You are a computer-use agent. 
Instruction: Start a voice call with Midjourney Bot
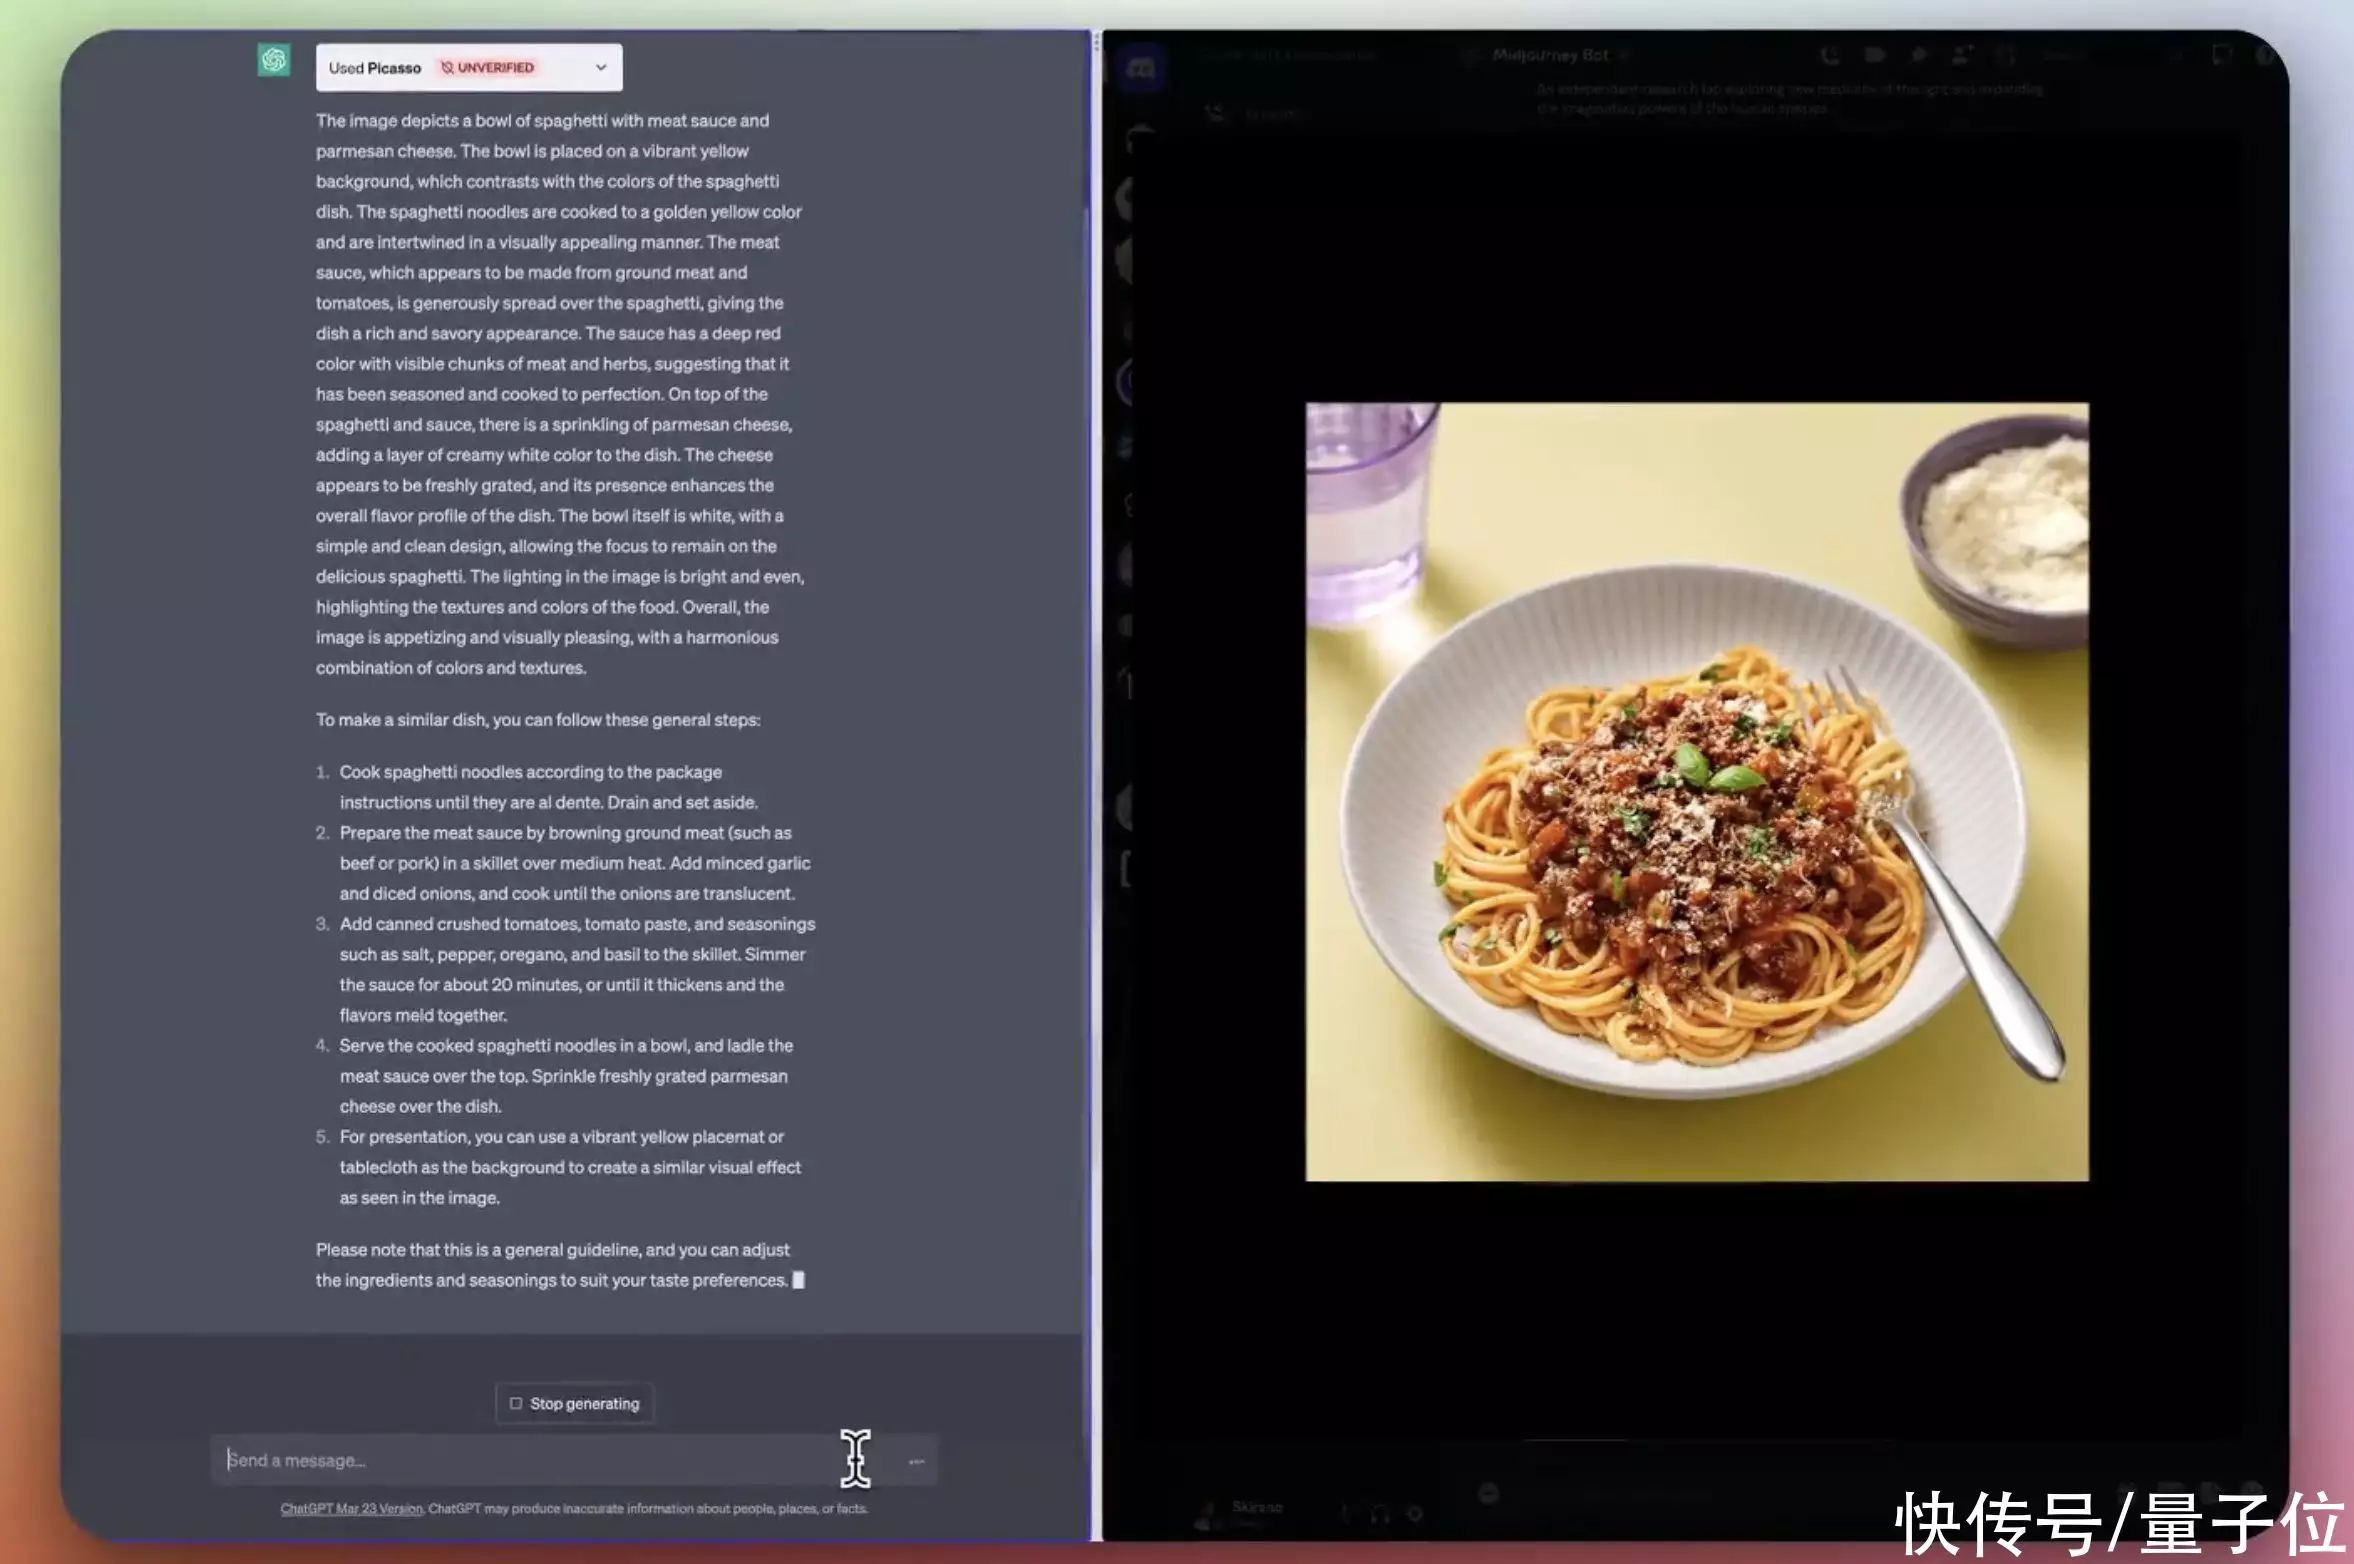pyautogui.click(x=1829, y=56)
